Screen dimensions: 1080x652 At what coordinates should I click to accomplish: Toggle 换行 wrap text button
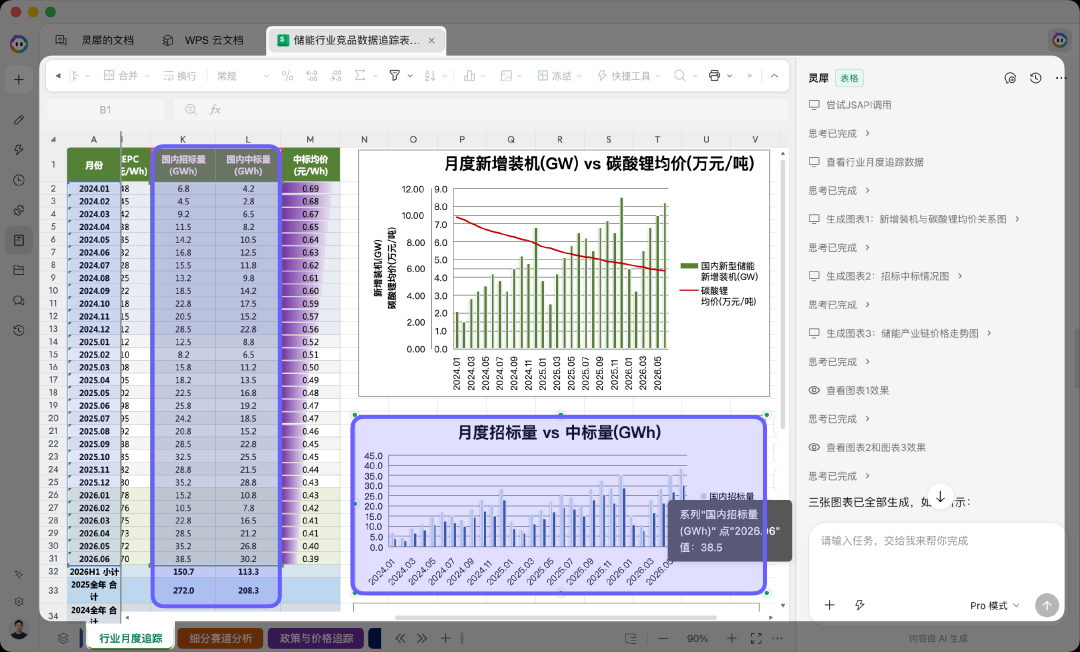click(180, 76)
